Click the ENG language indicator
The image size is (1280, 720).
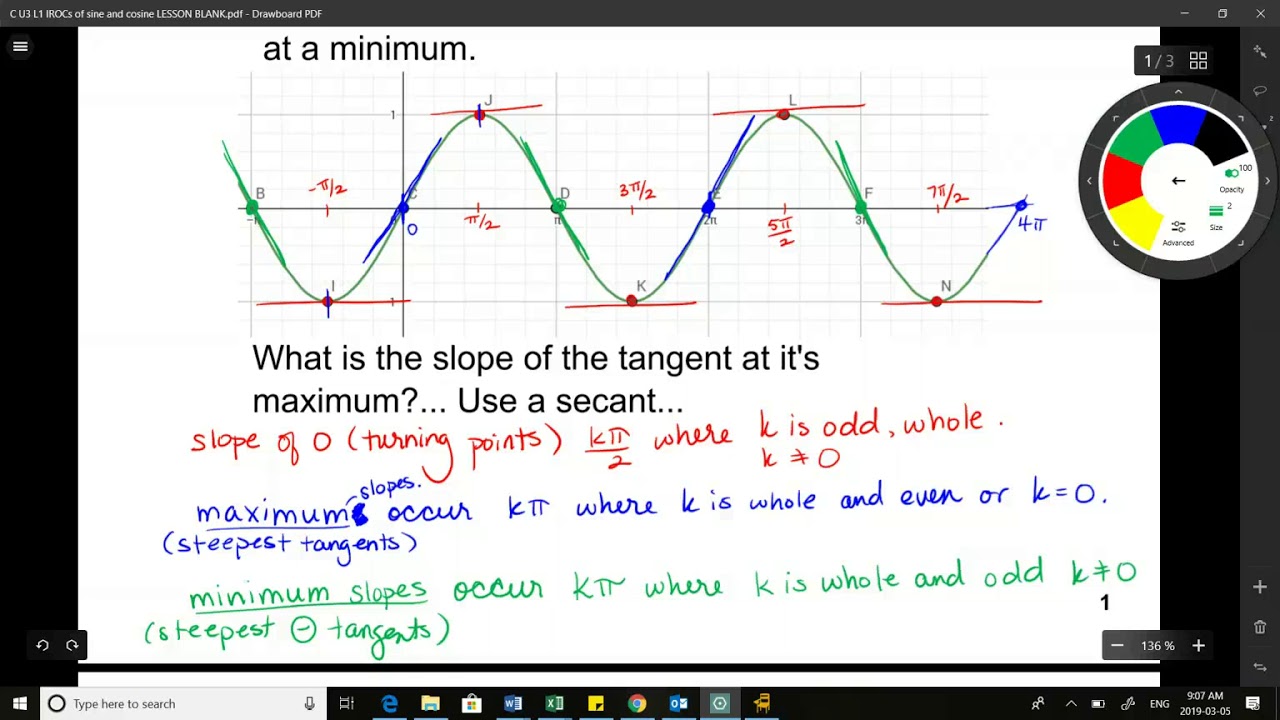pyautogui.click(x=1160, y=703)
